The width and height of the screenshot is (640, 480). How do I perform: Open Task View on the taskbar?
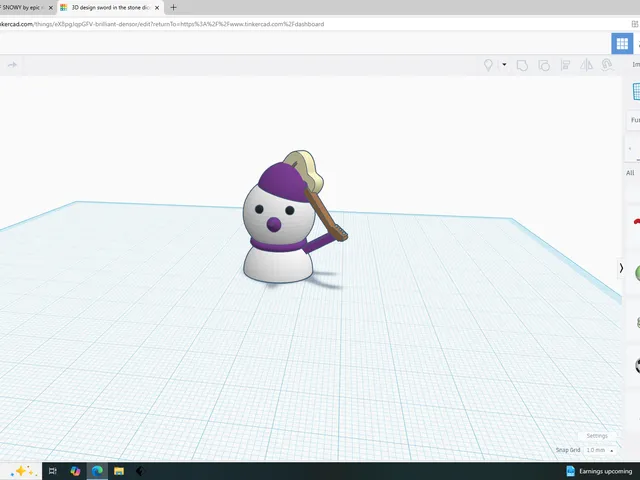click(53, 471)
